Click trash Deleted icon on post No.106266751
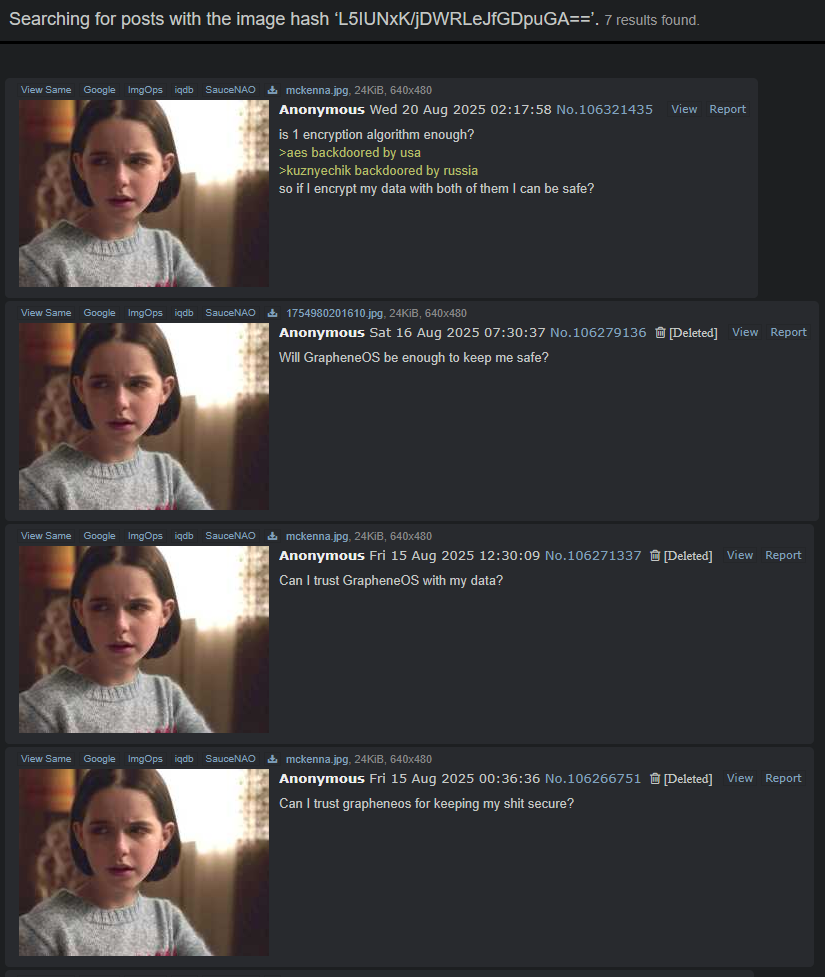Image resolution: width=825 pixels, height=977 pixels. coord(655,779)
